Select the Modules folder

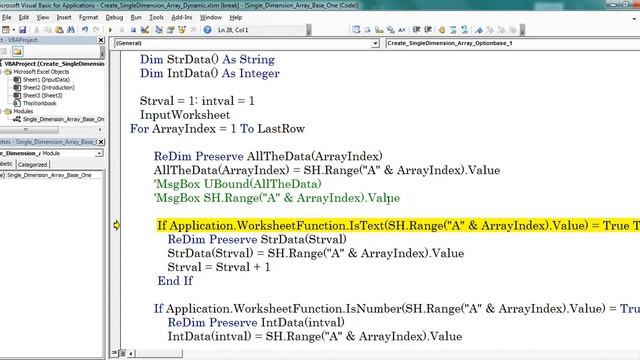pyautogui.click(x=23, y=111)
